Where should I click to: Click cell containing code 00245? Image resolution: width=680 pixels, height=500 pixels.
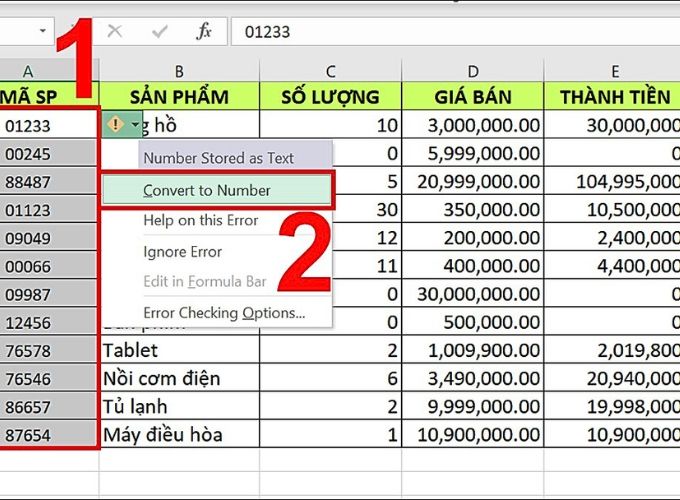tap(48, 154)
